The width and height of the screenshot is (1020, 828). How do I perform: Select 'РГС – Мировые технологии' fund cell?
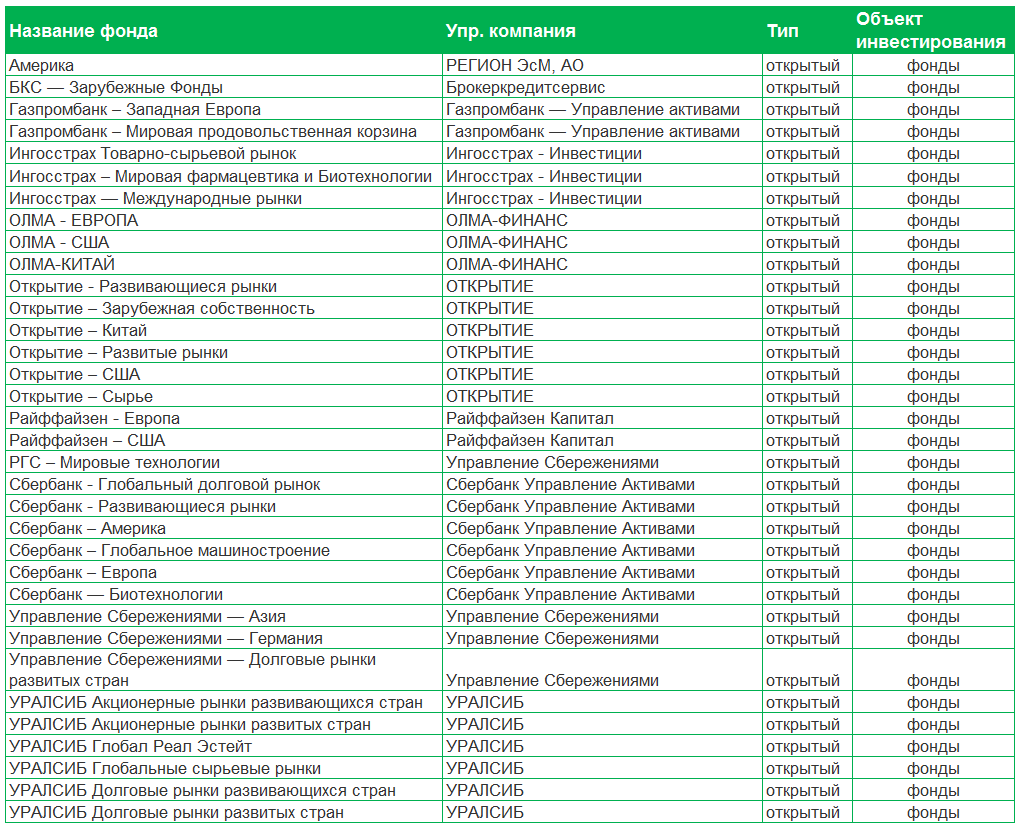coord(114,462)
